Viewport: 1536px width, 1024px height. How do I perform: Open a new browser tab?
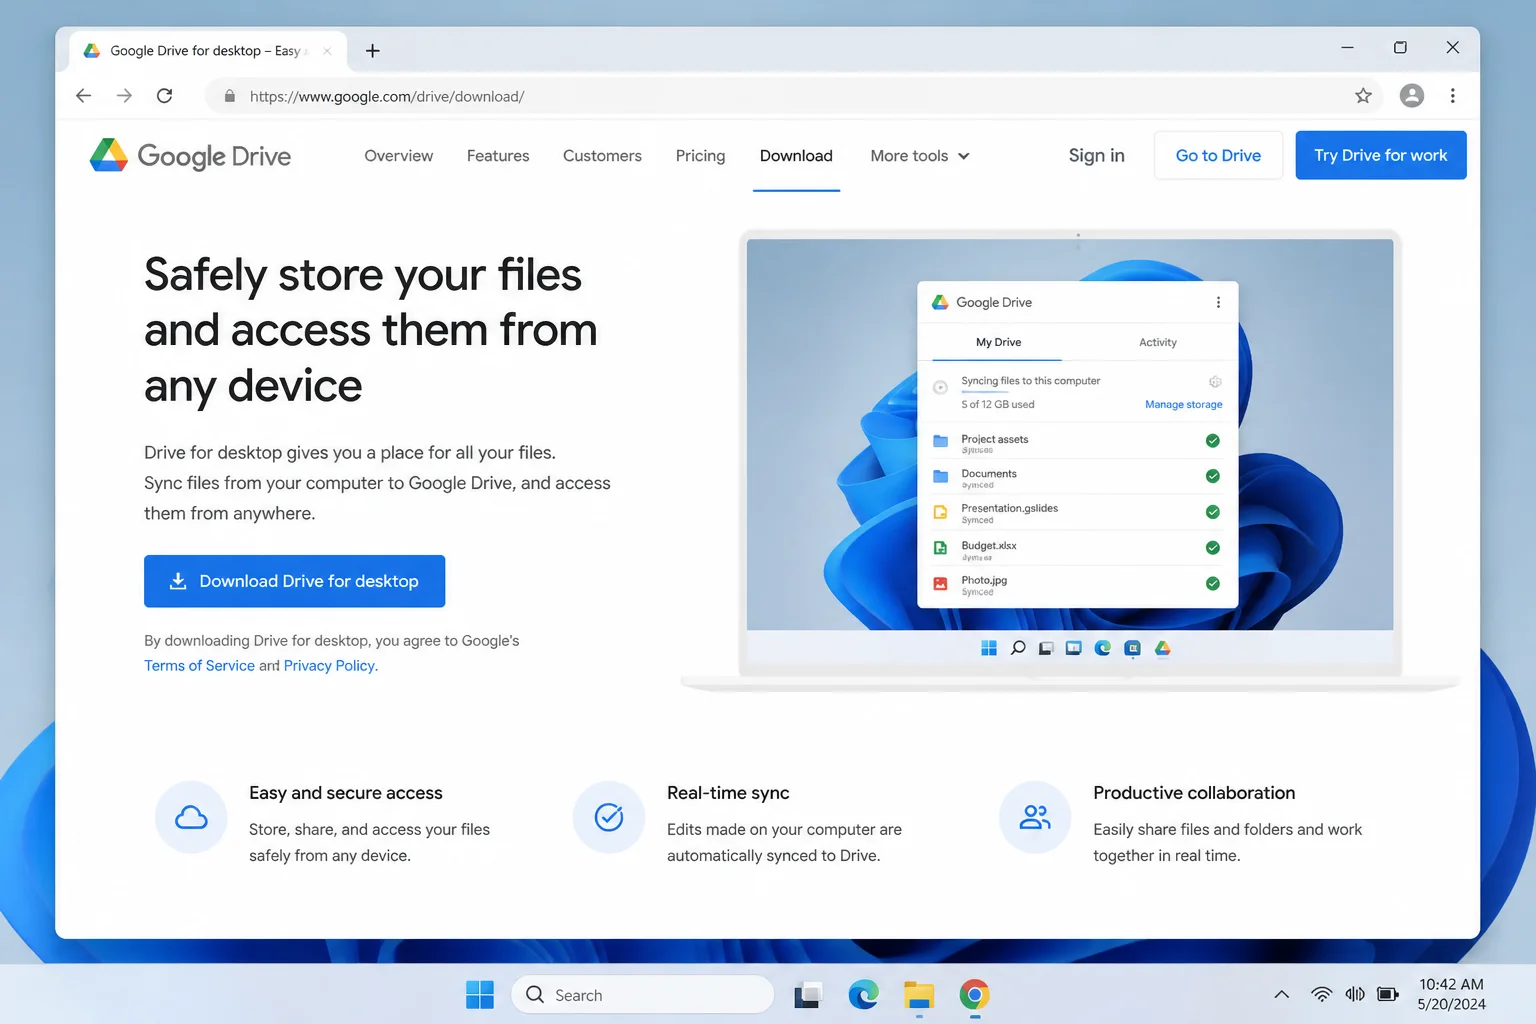point(373,51)
